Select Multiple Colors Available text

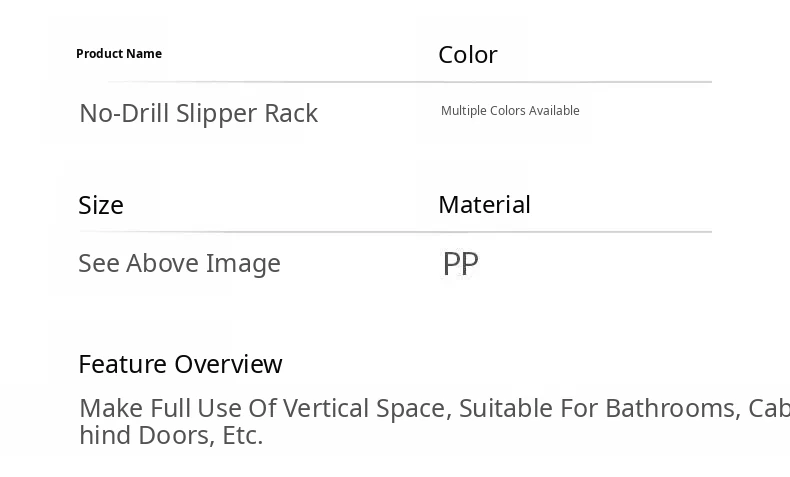coord(510,111)
